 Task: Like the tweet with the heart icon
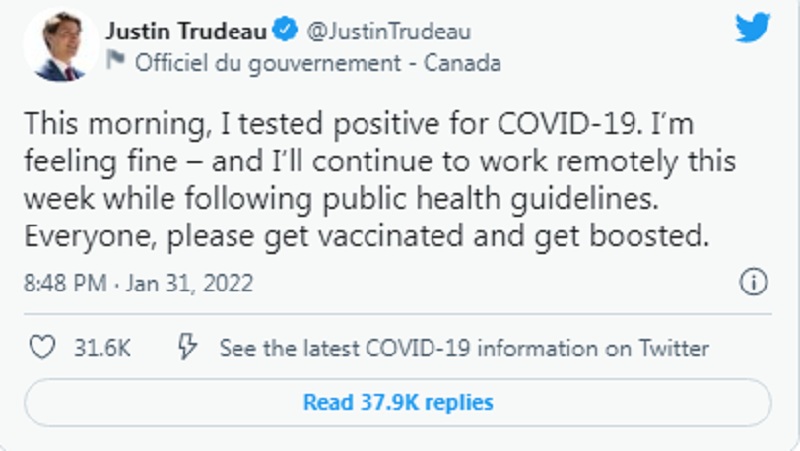pos(42,348)
